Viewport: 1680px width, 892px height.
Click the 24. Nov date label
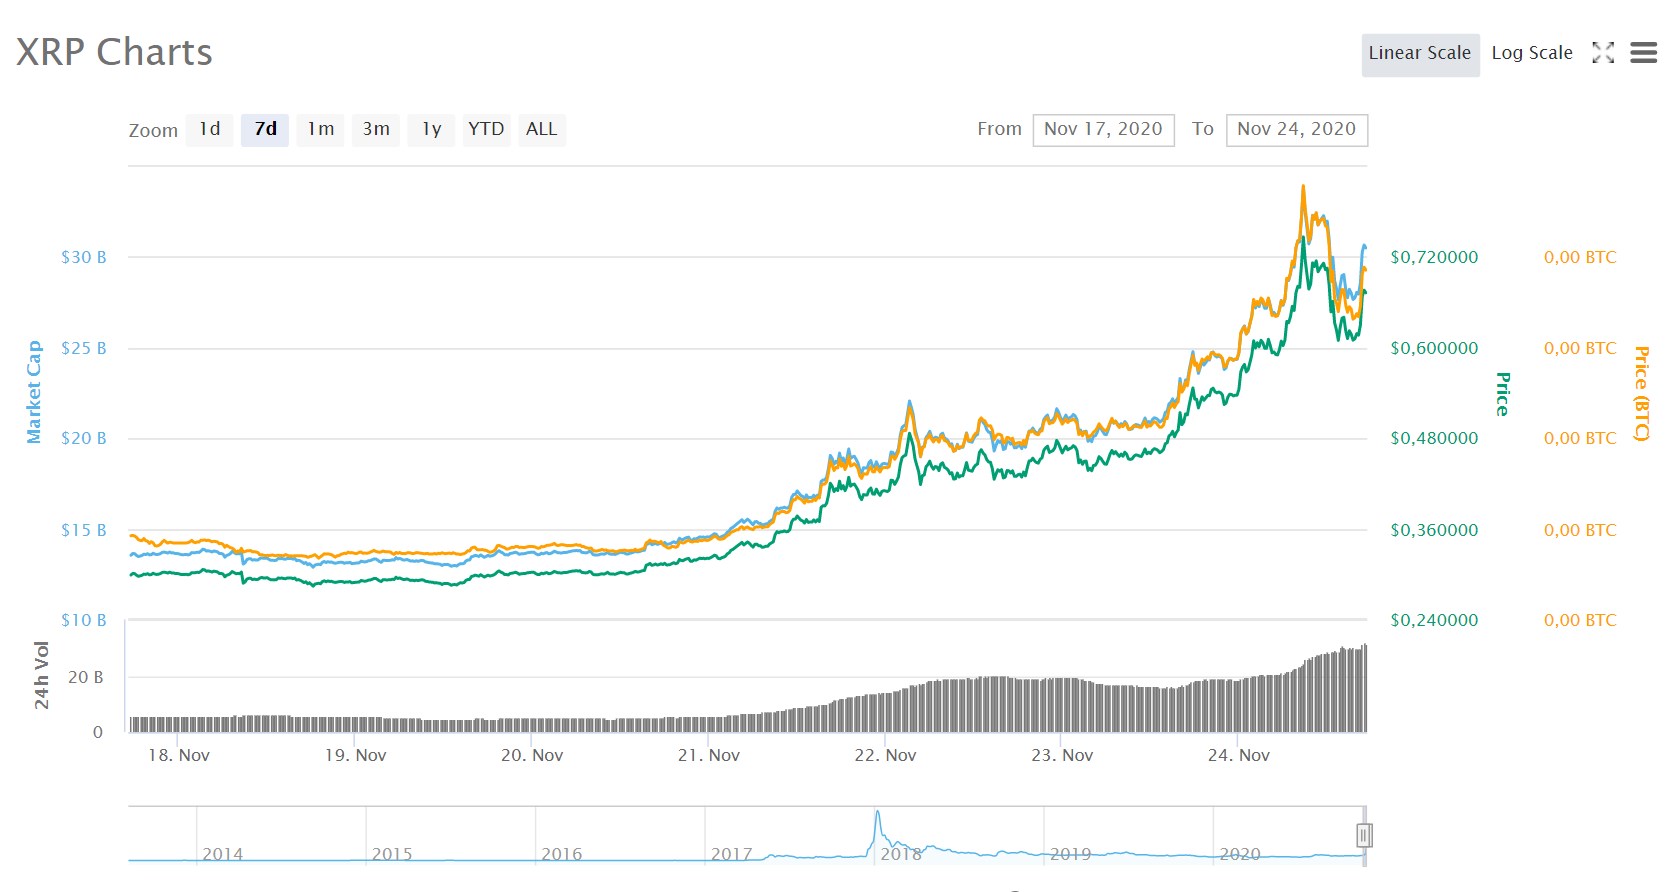[x=1239, y=755]
